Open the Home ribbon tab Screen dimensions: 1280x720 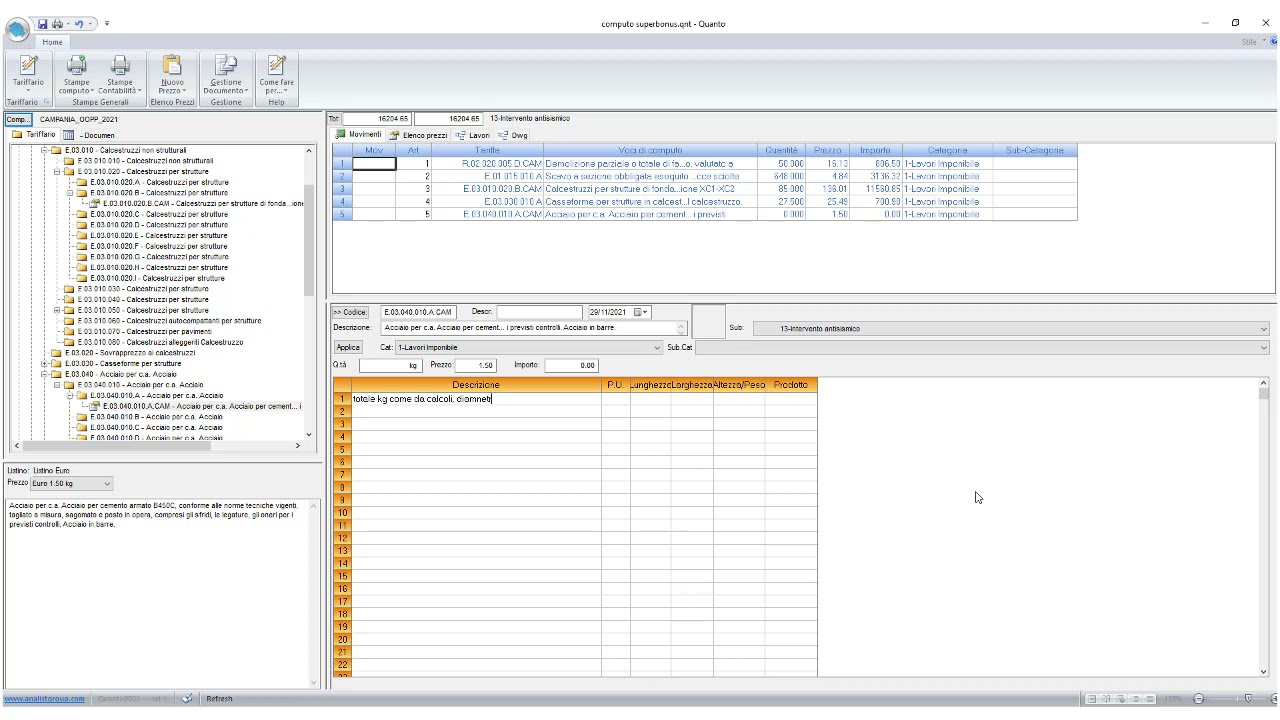[x=52, y=42]
